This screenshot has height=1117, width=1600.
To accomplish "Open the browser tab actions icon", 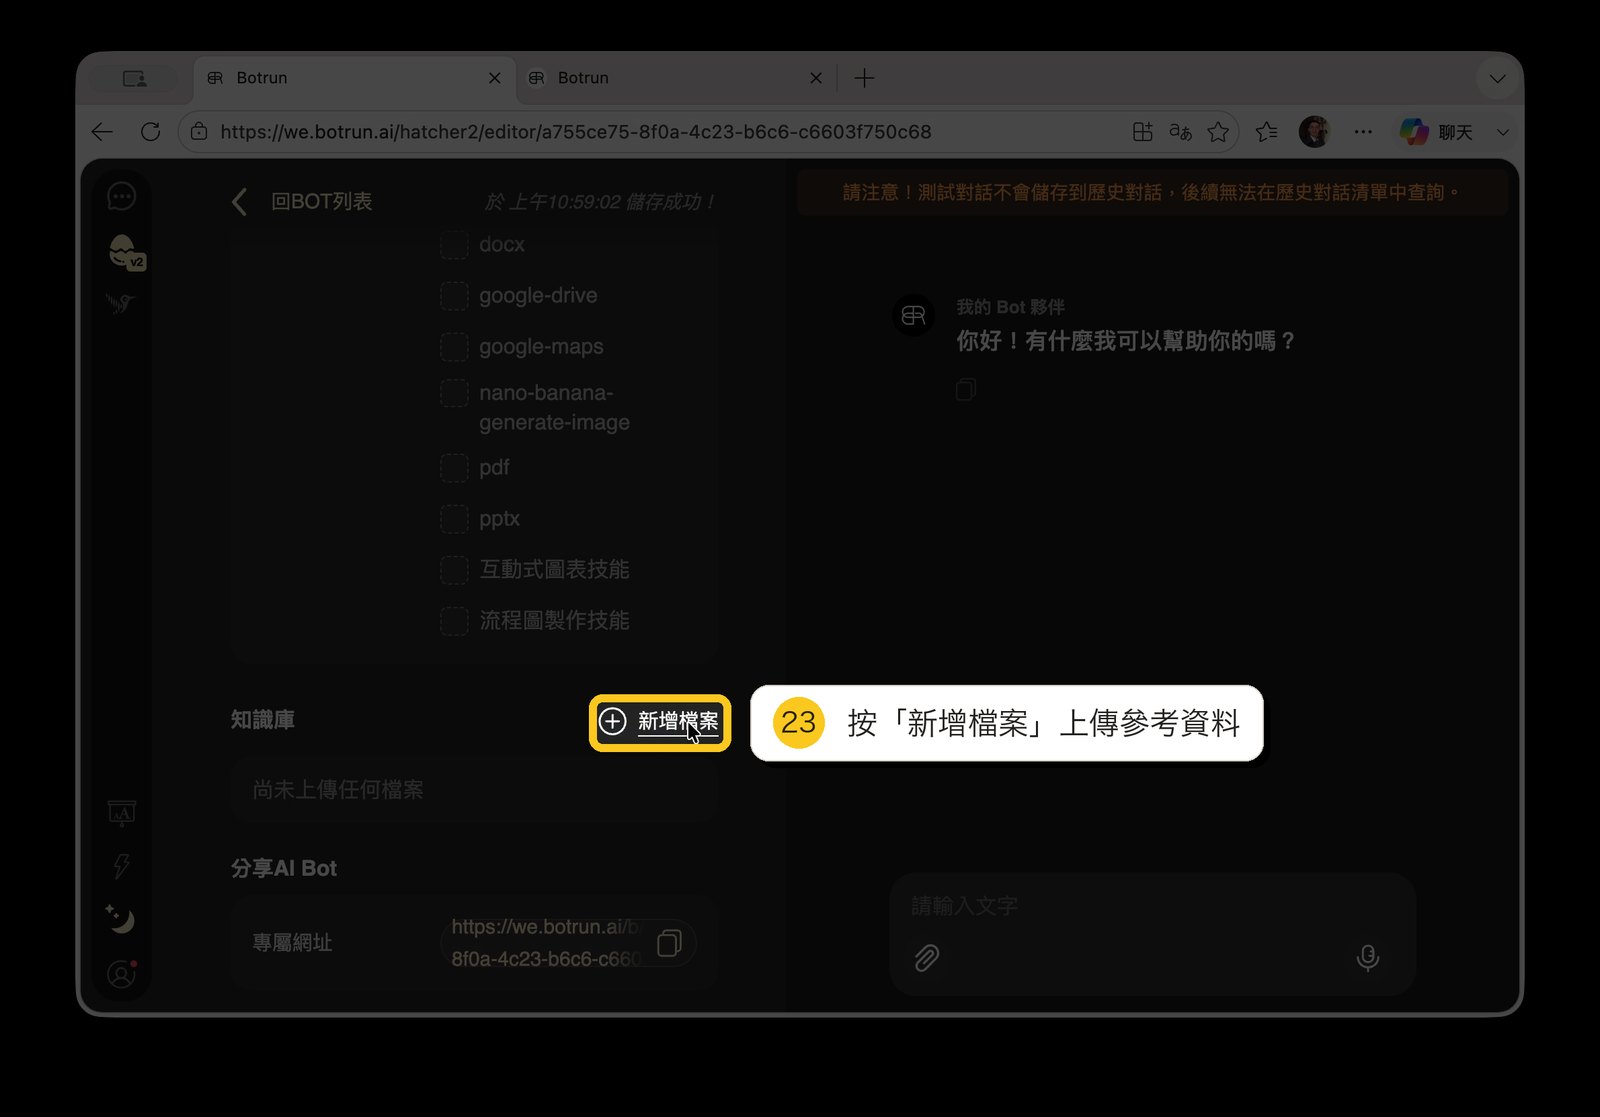I will [x=135, y=78].
